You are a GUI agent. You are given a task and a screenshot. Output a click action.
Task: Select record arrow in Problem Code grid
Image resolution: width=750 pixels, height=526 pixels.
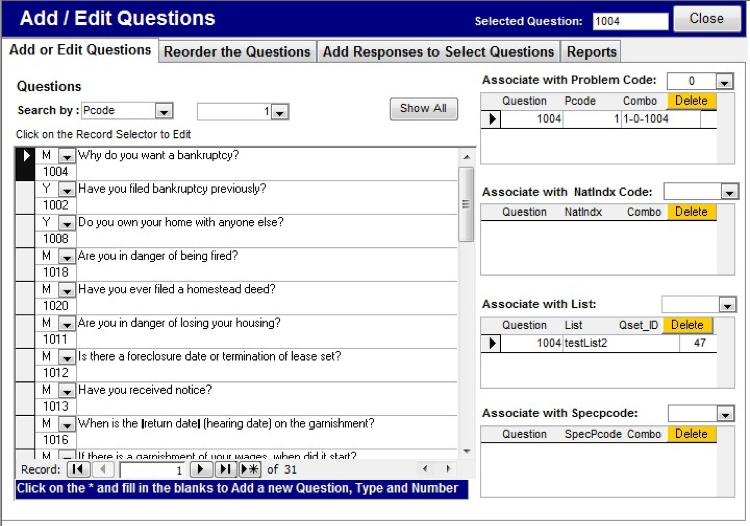point(491,120)
